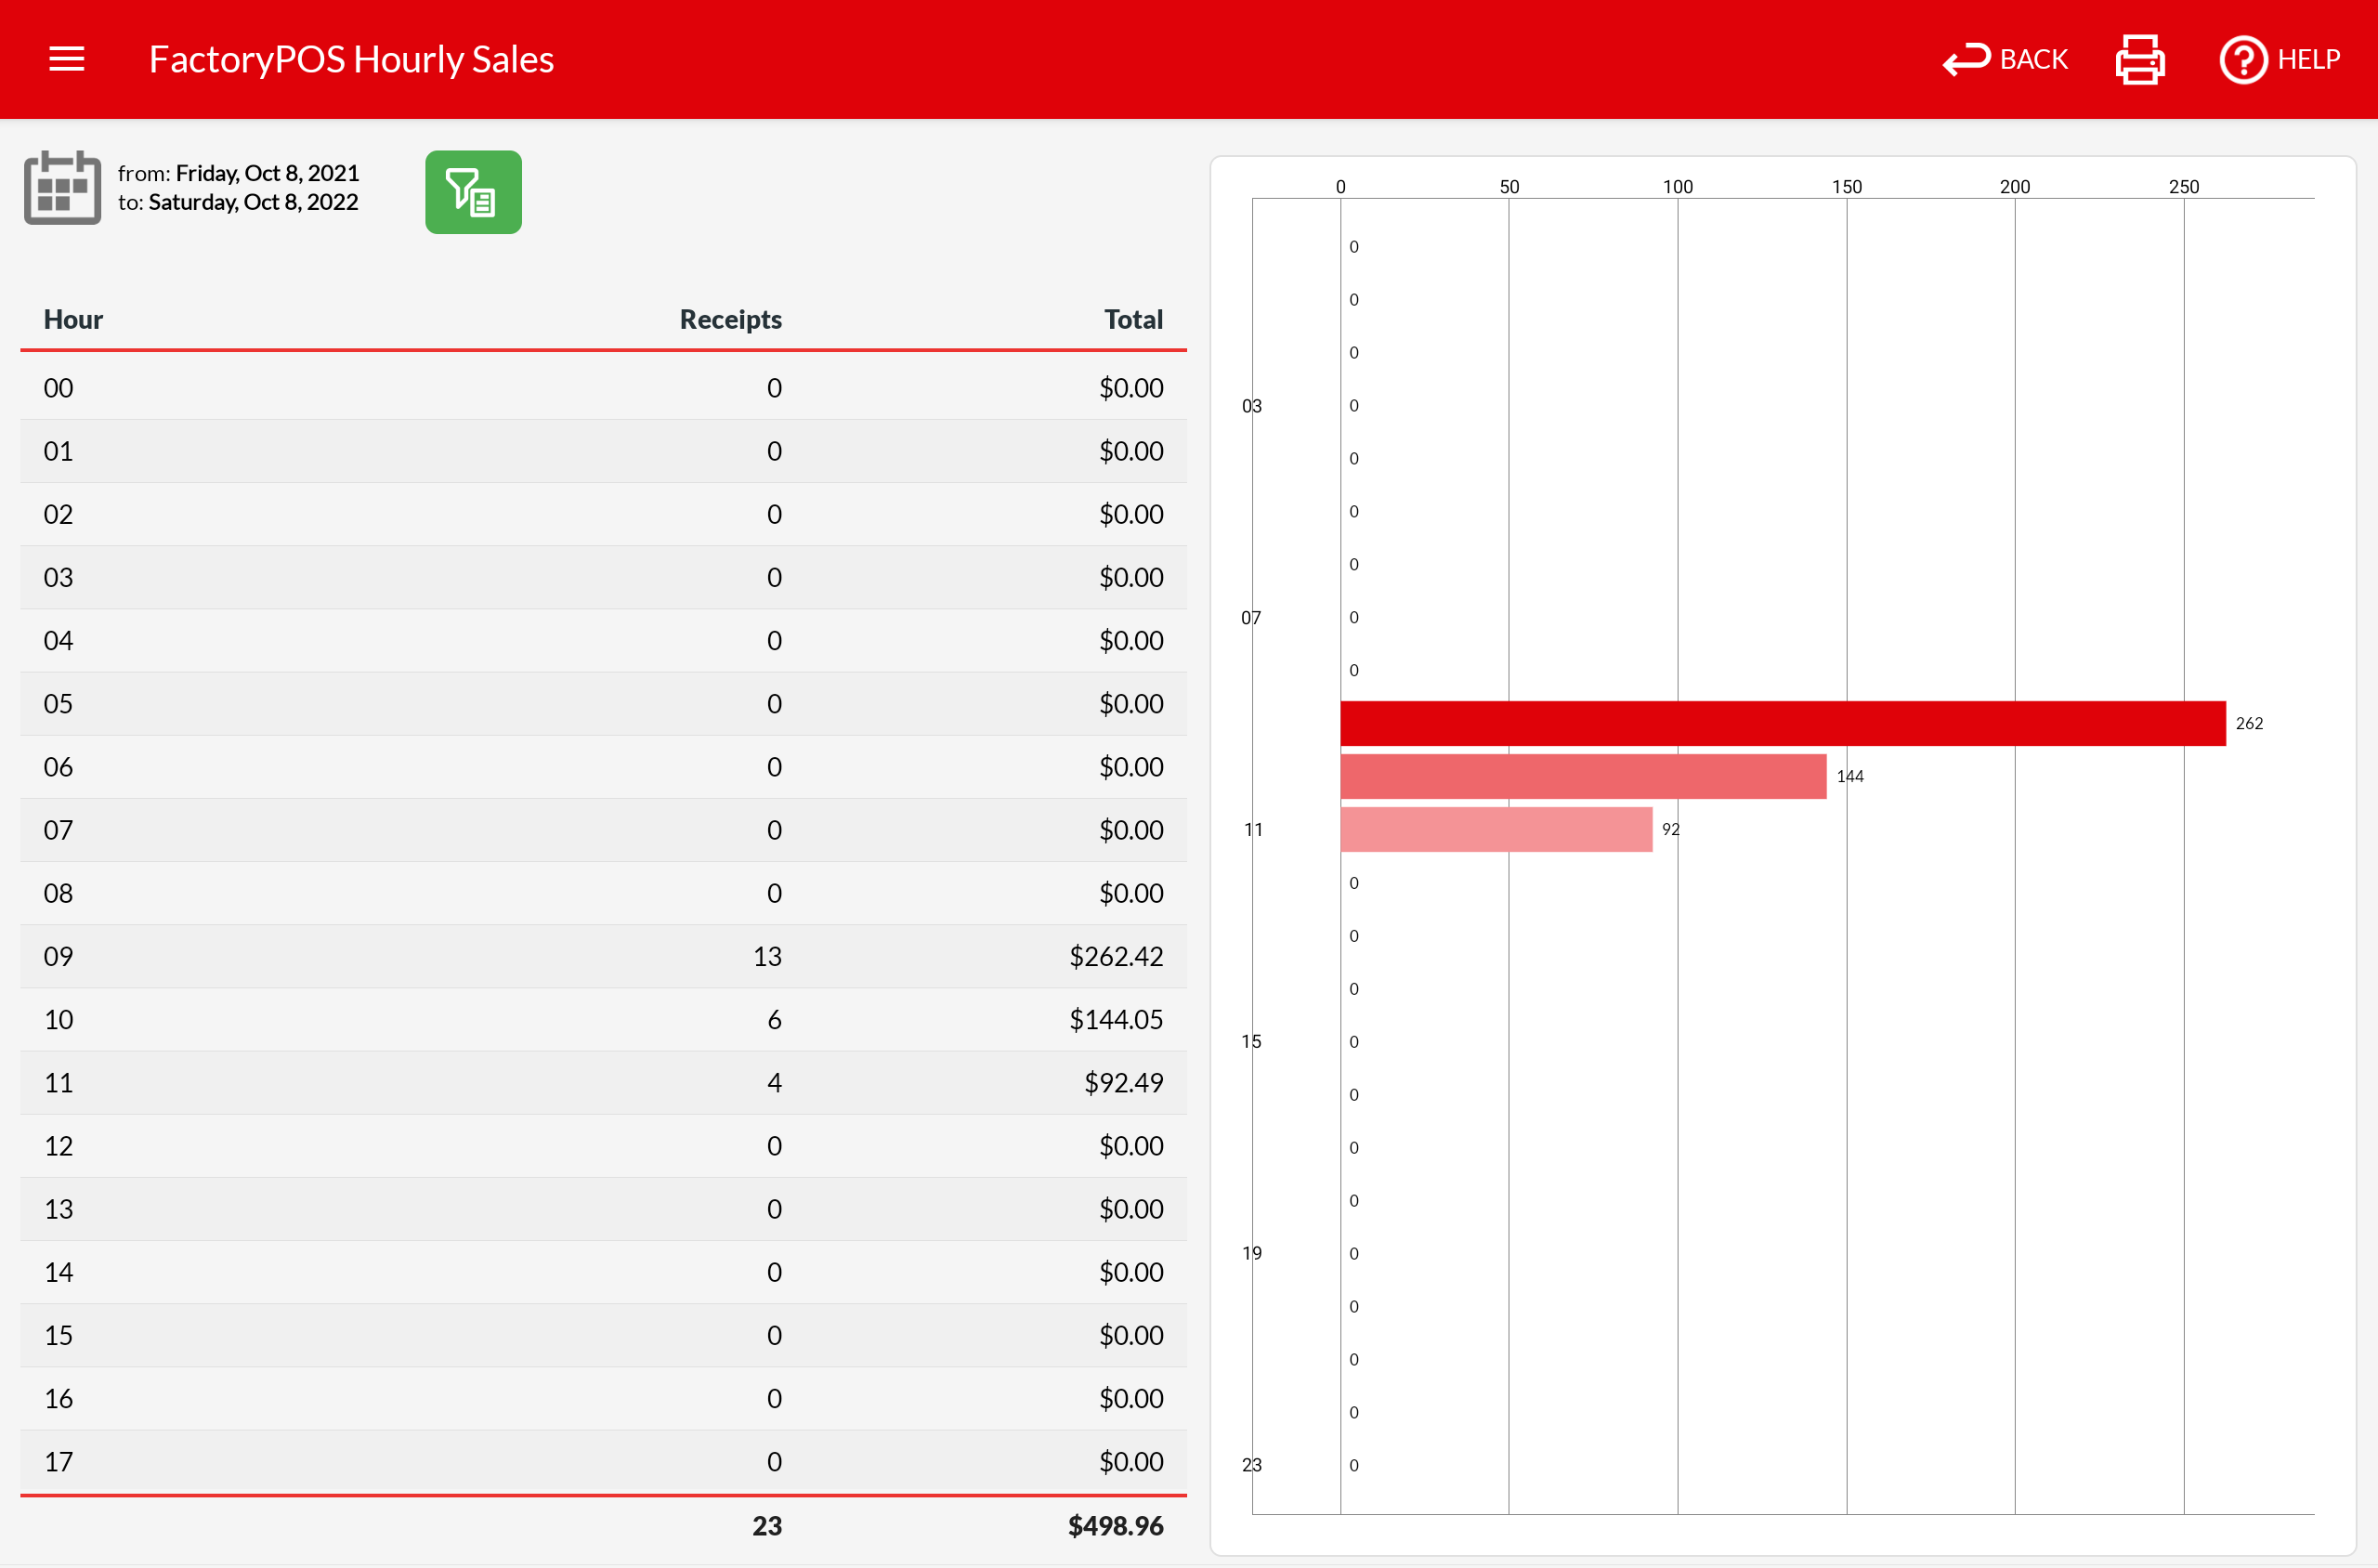2378x1568 pixels.
Task: Sort by the Receipts column header
Action: (730, 319)
